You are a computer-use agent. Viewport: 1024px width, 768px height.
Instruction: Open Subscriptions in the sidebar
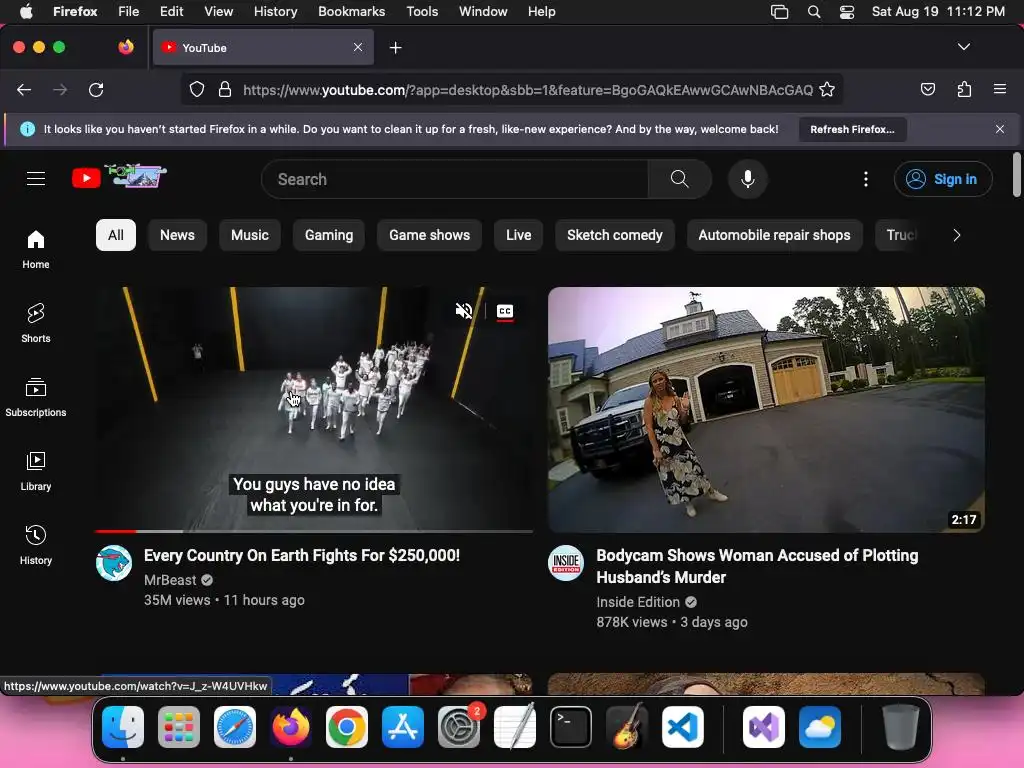tap(36, 397)
